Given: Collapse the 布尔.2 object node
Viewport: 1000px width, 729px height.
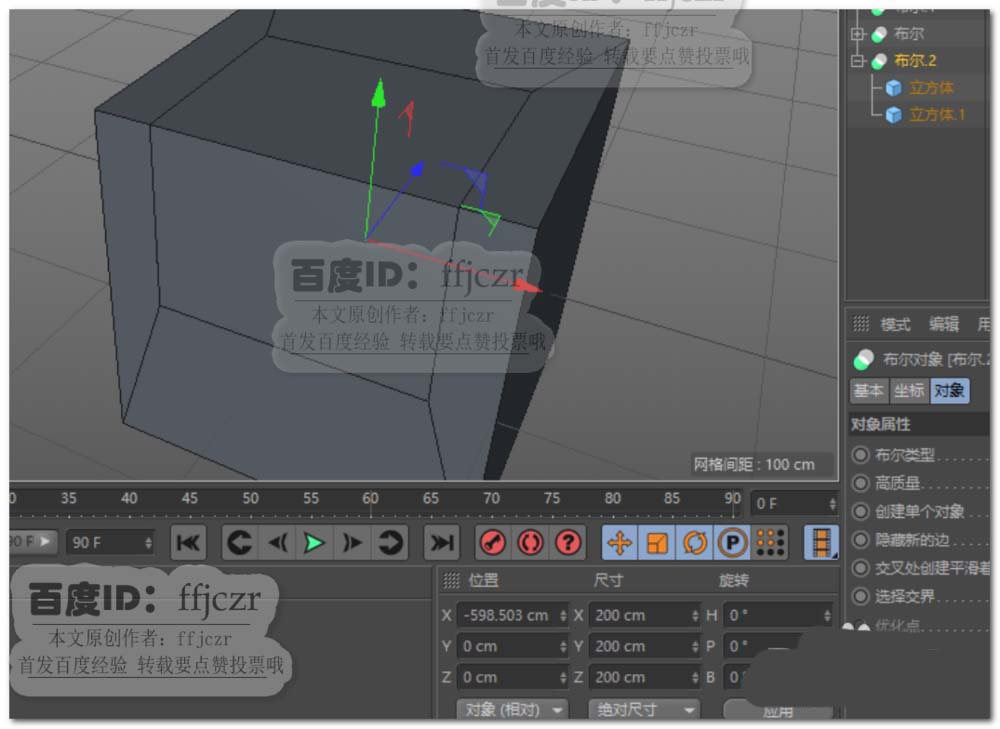Looking at the screenshot, I should click(x=858, y=61).
